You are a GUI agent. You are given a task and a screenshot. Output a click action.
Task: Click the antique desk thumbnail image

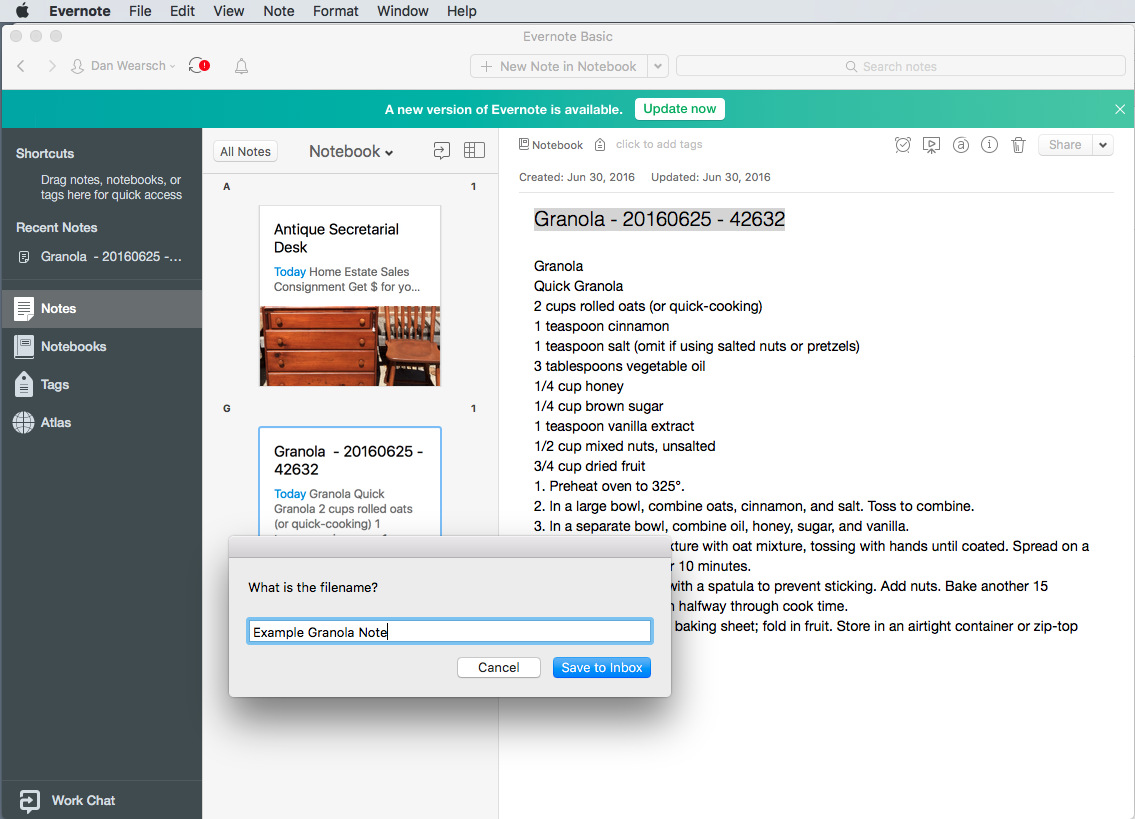[350, 345]
